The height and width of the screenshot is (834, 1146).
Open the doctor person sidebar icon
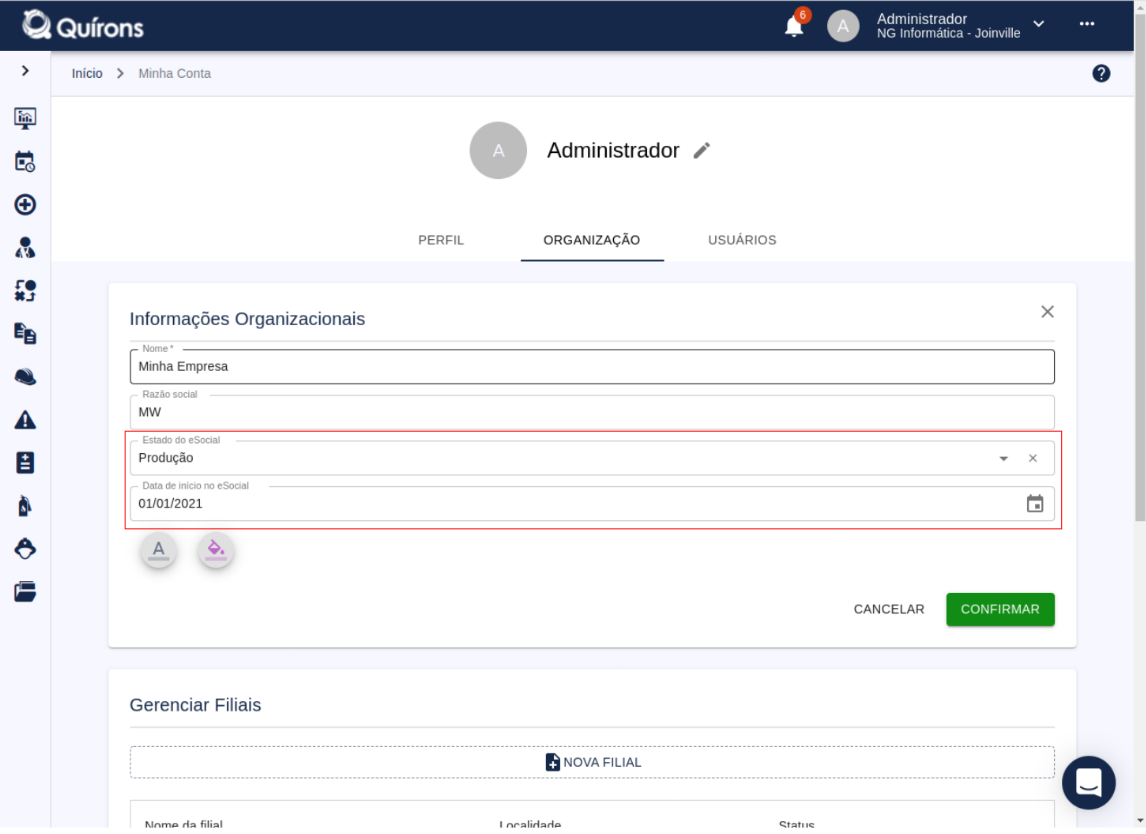pos(26,248)
